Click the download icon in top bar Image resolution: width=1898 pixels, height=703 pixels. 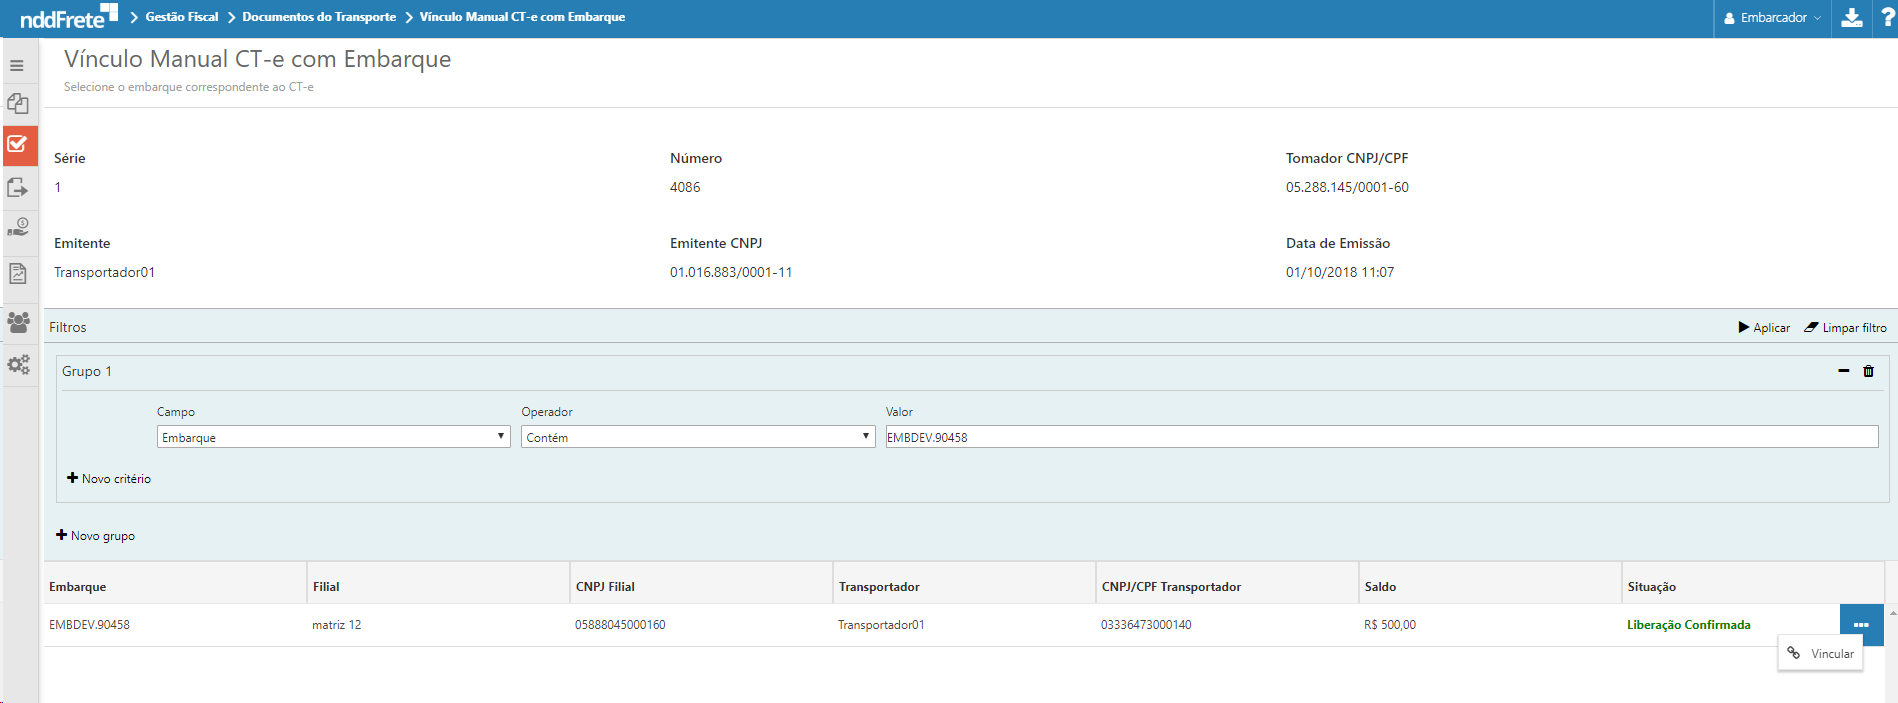(1852, 18)
